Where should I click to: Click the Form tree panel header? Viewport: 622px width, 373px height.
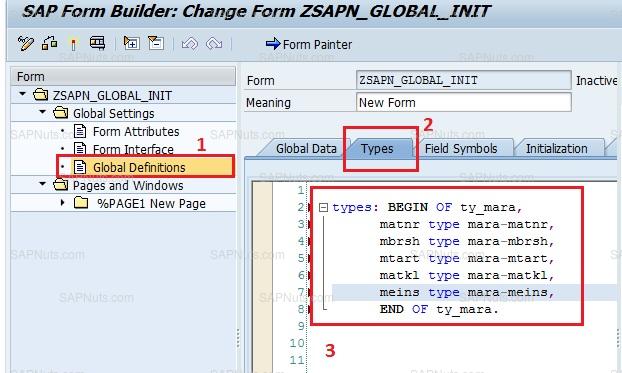coord(123,76)
